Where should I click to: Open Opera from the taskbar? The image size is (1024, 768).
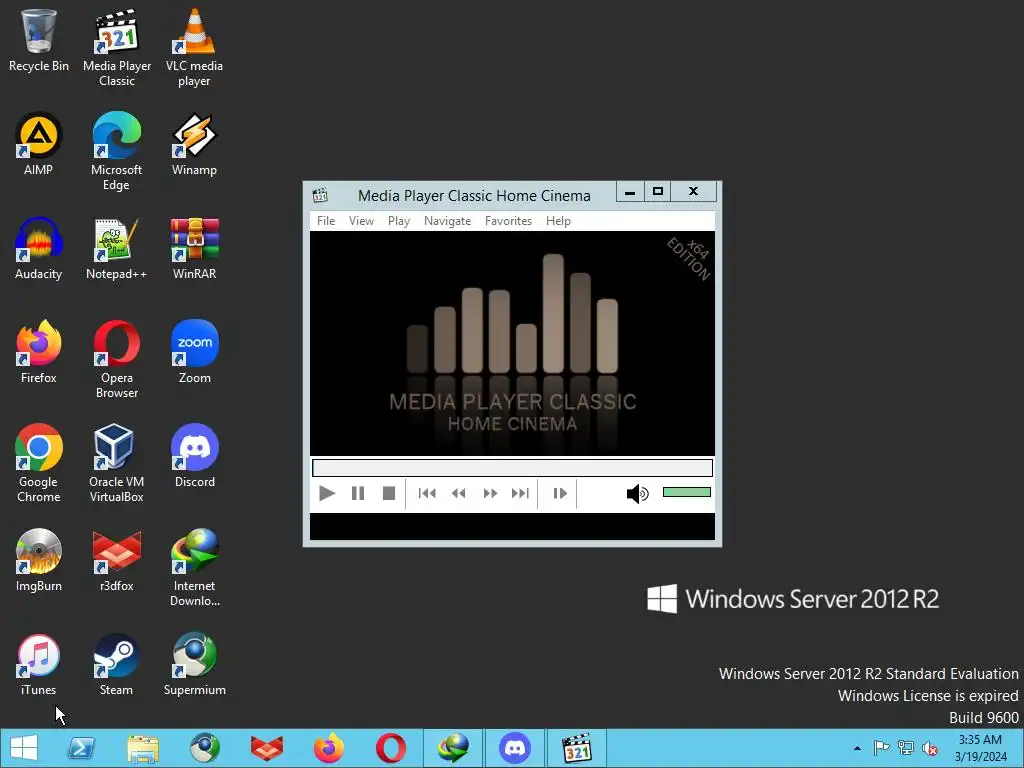tap(391, 748)
